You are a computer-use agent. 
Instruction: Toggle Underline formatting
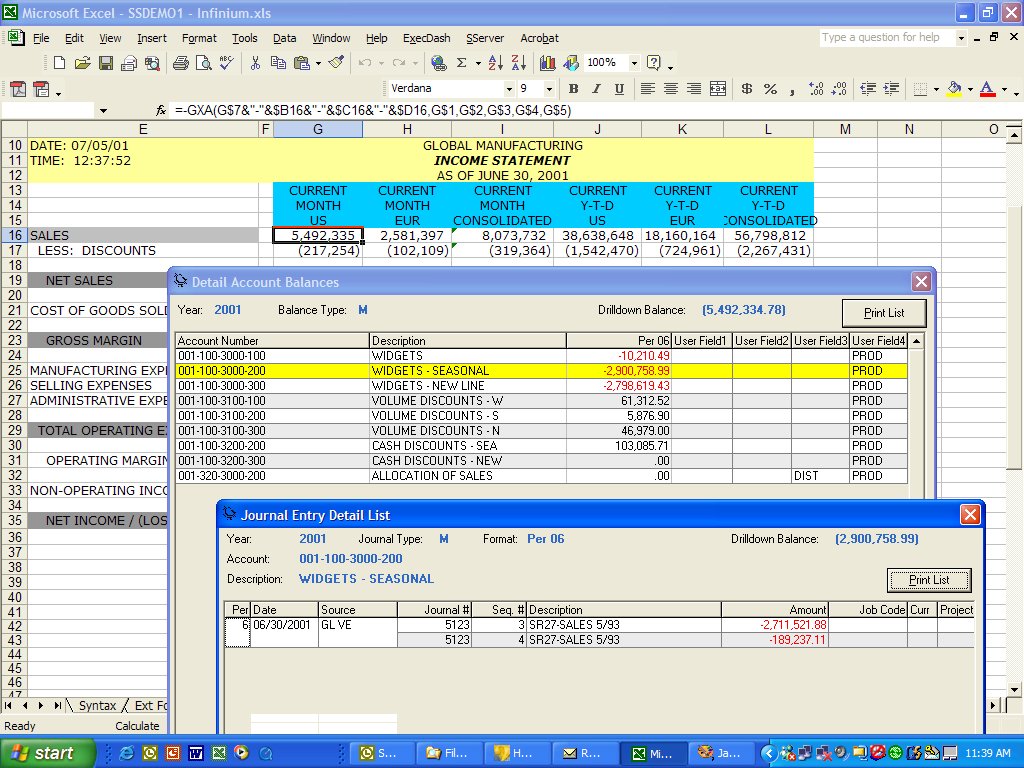(619, 89)
